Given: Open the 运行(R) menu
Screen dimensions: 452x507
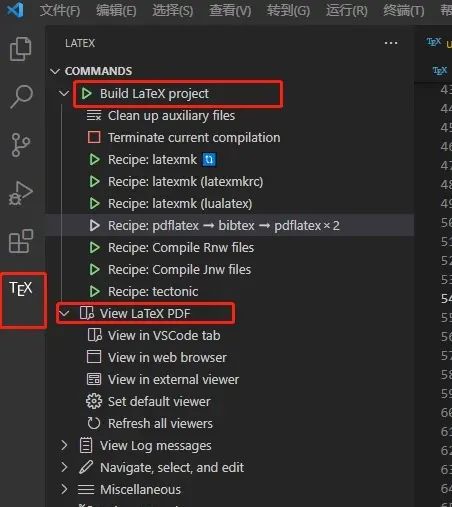Looking at the screenshot, I should [347, 11].
